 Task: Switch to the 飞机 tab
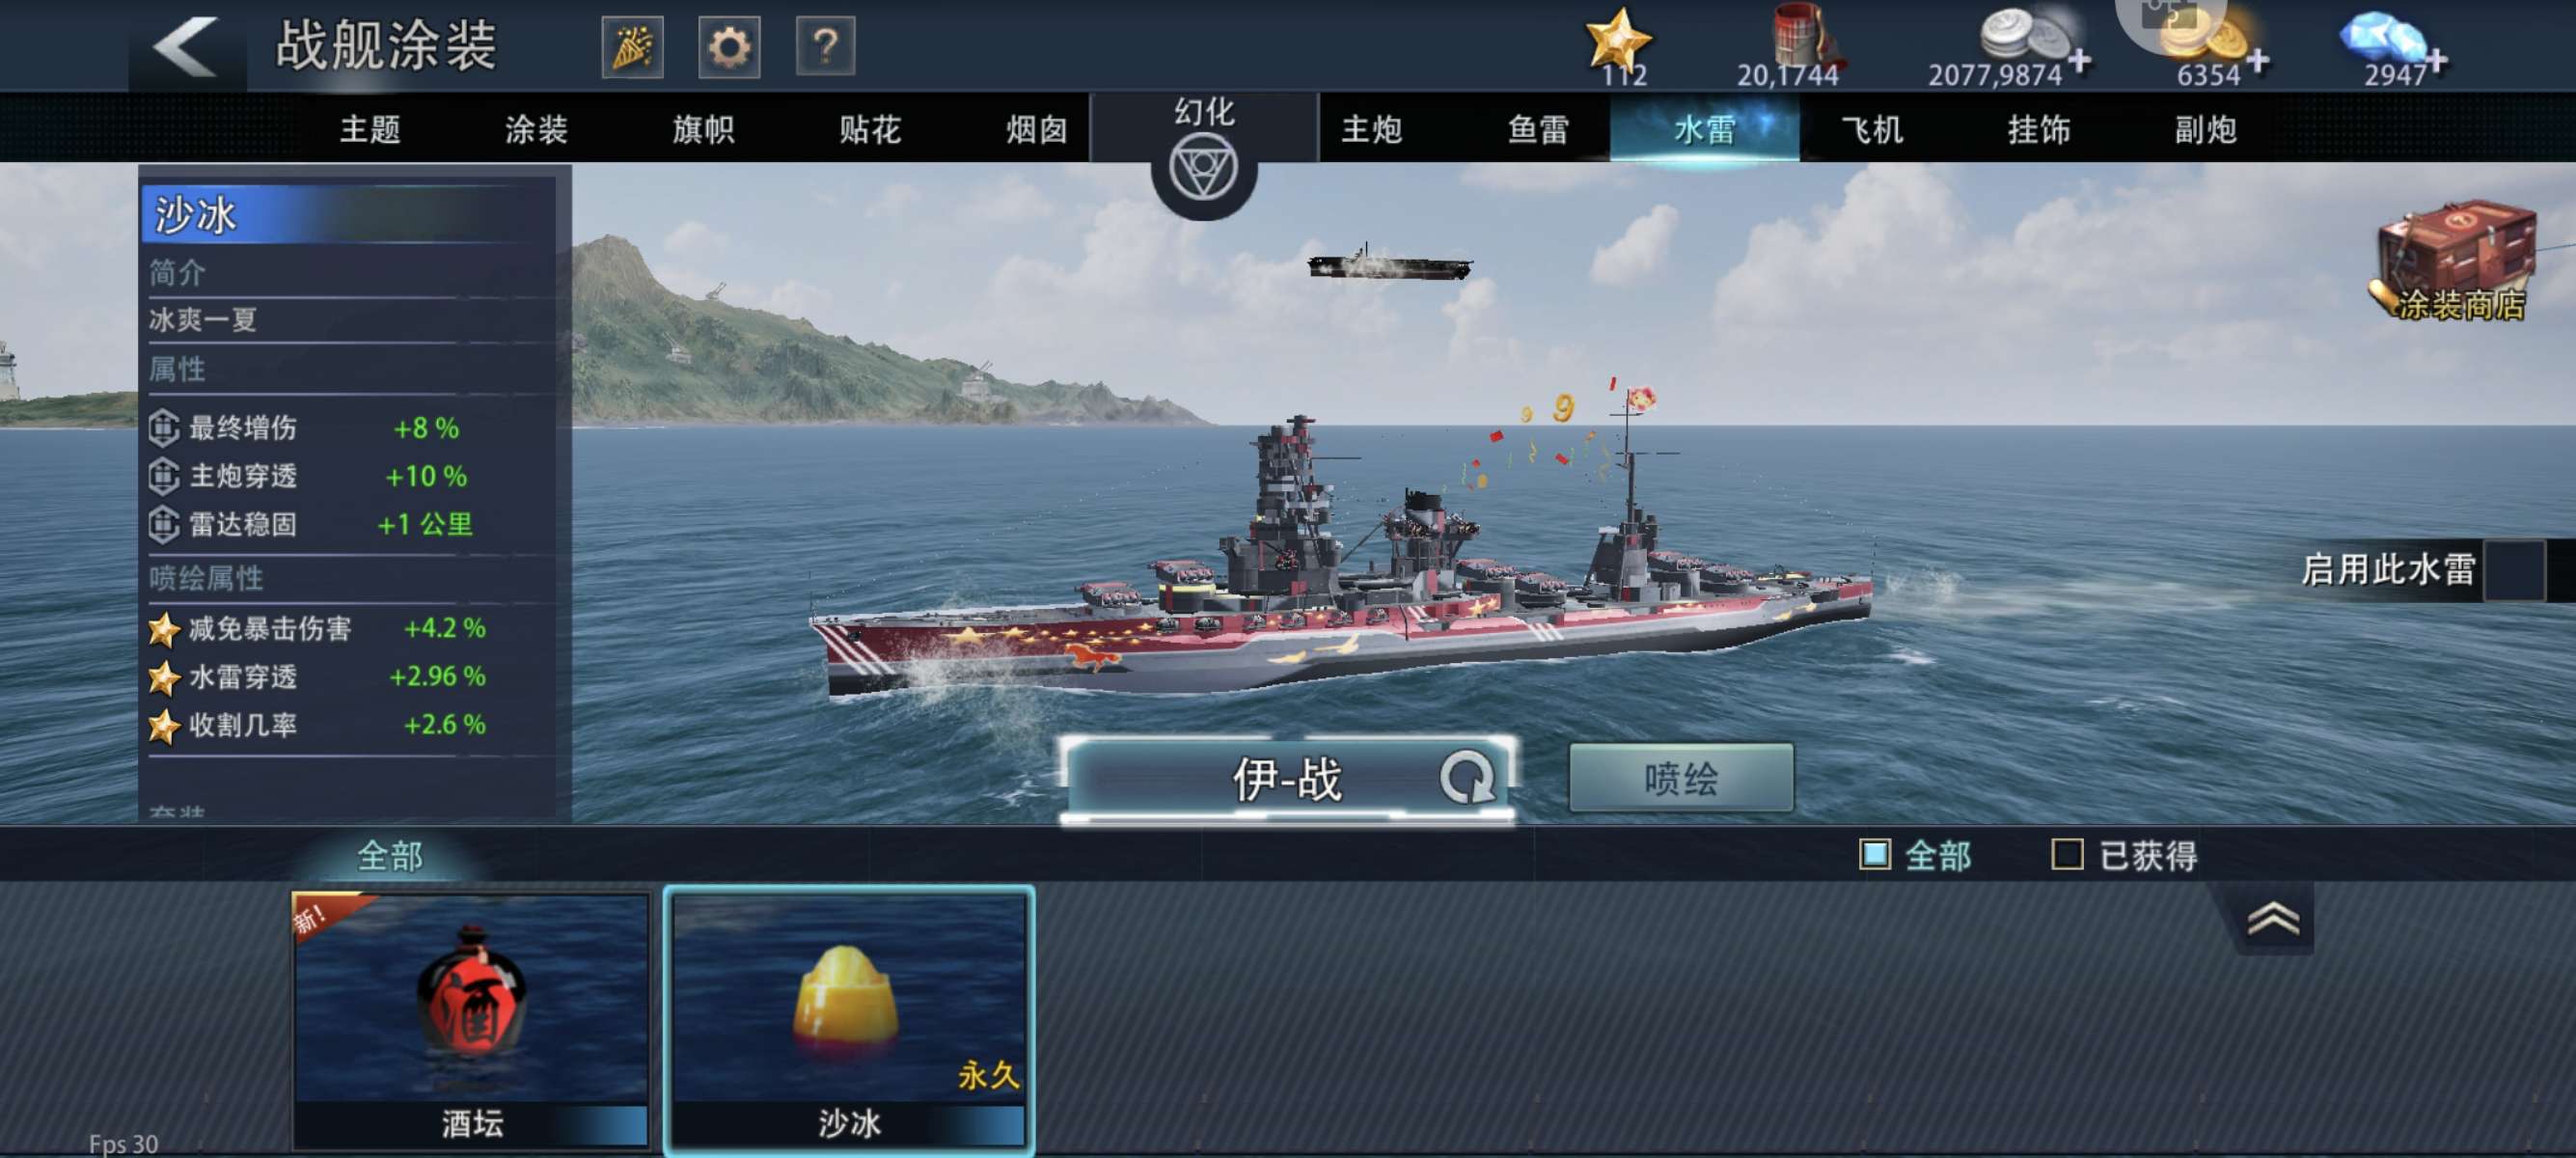[x=1872, y=130]
